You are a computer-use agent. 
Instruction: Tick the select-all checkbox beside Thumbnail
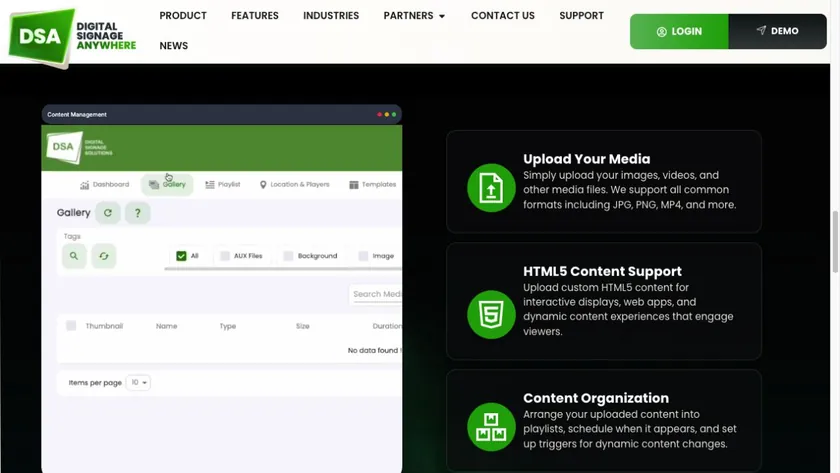pos(71,326)
